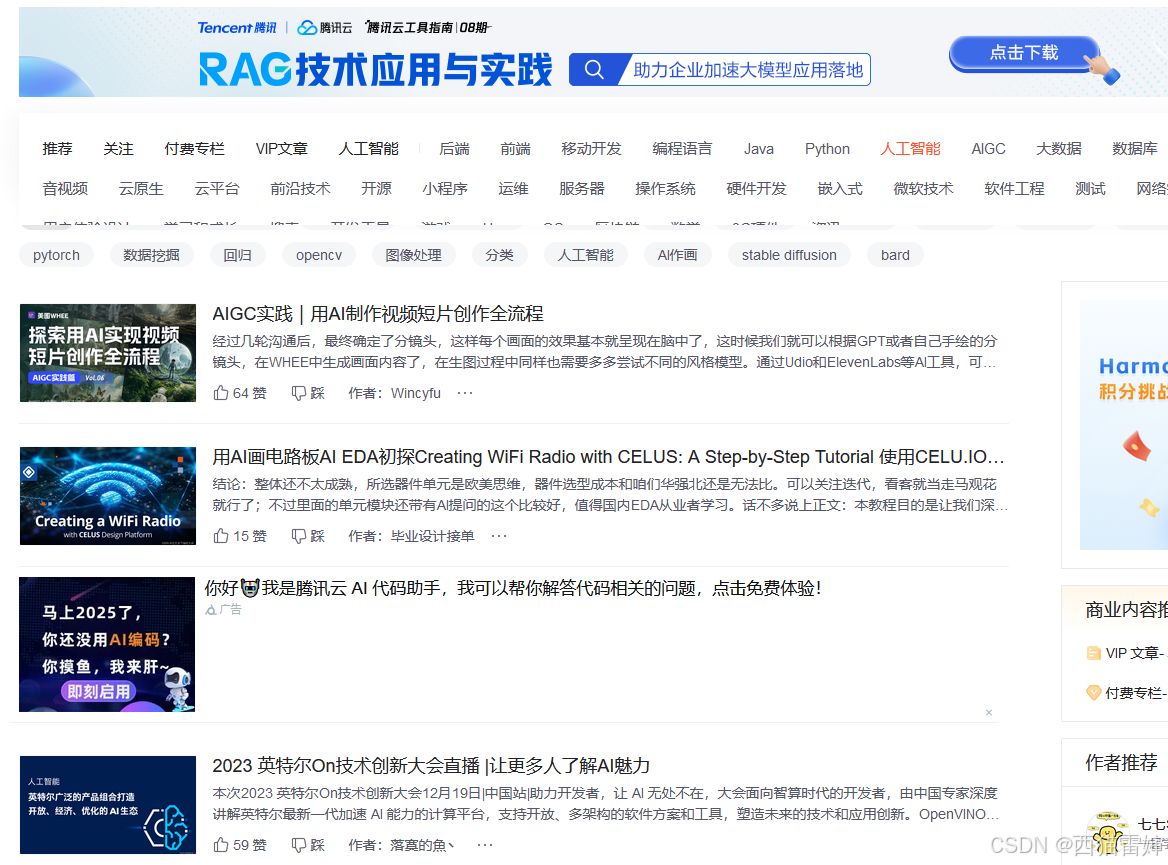Open the 数据库 category
The width and height of the screenshot is (1168, 865).
click(1134, 149)
